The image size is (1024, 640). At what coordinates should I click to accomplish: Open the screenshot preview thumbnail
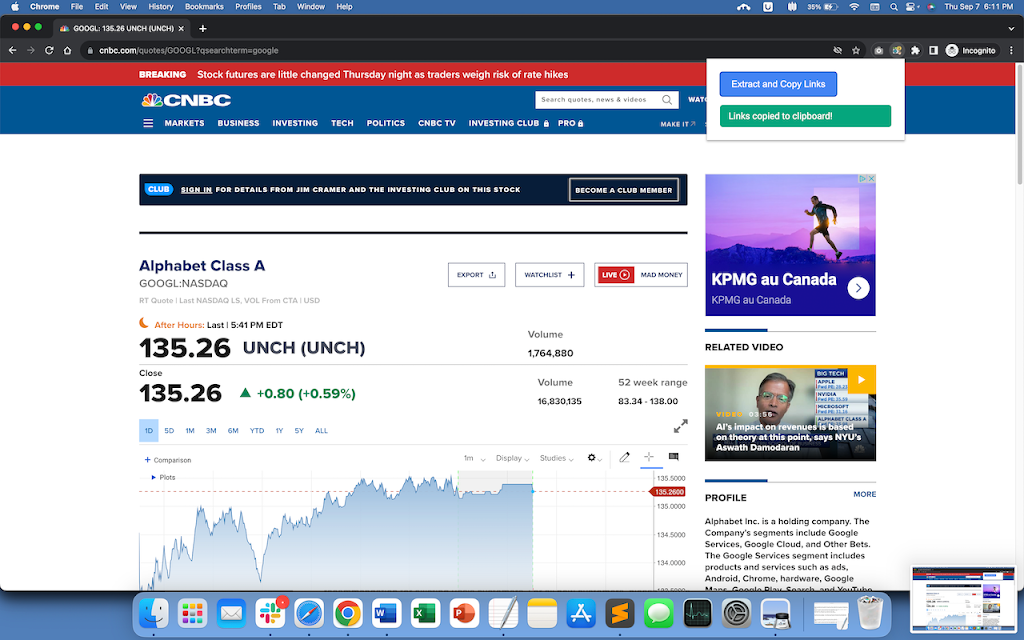(x=963, y=600)
